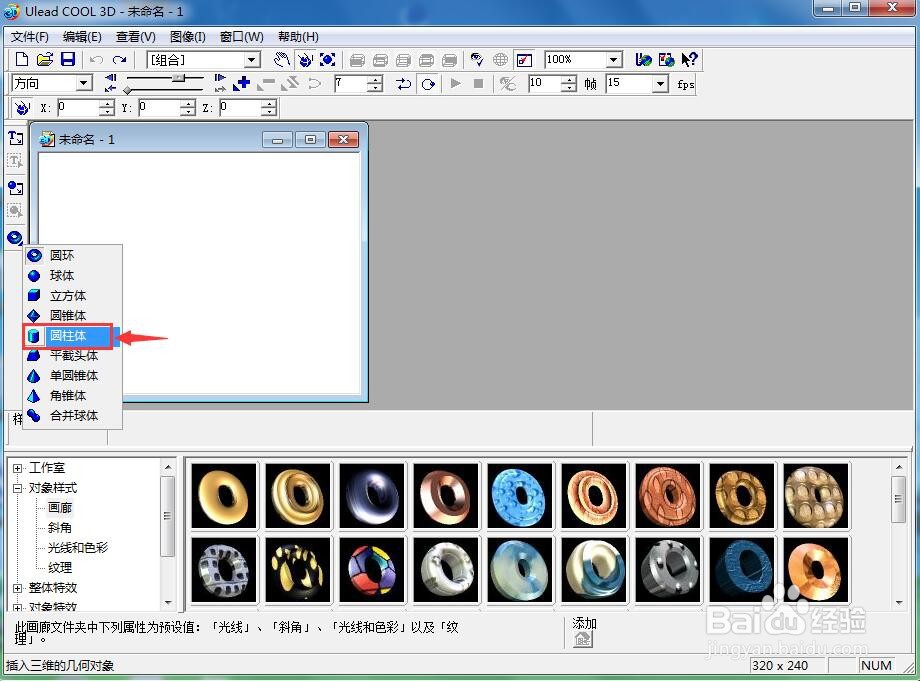Select 斜角 in the tree
This screenshot has height=681, width=920.
tap(60, 527)
